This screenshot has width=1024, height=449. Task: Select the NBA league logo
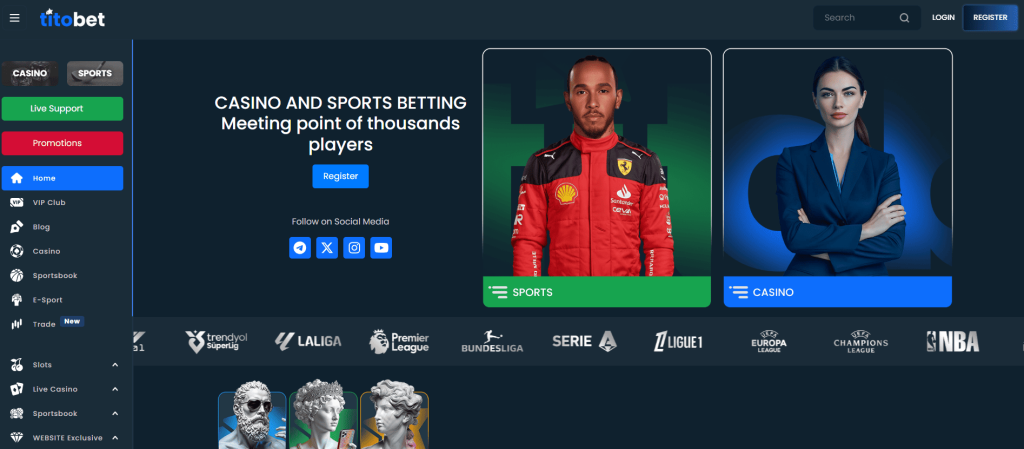[953, 341]
